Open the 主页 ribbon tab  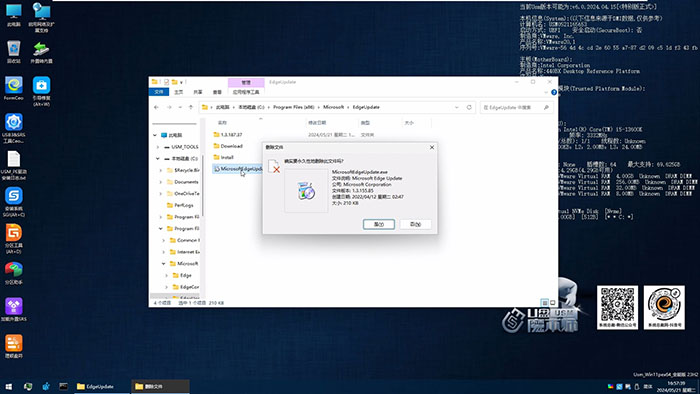(x=179, y=92)
